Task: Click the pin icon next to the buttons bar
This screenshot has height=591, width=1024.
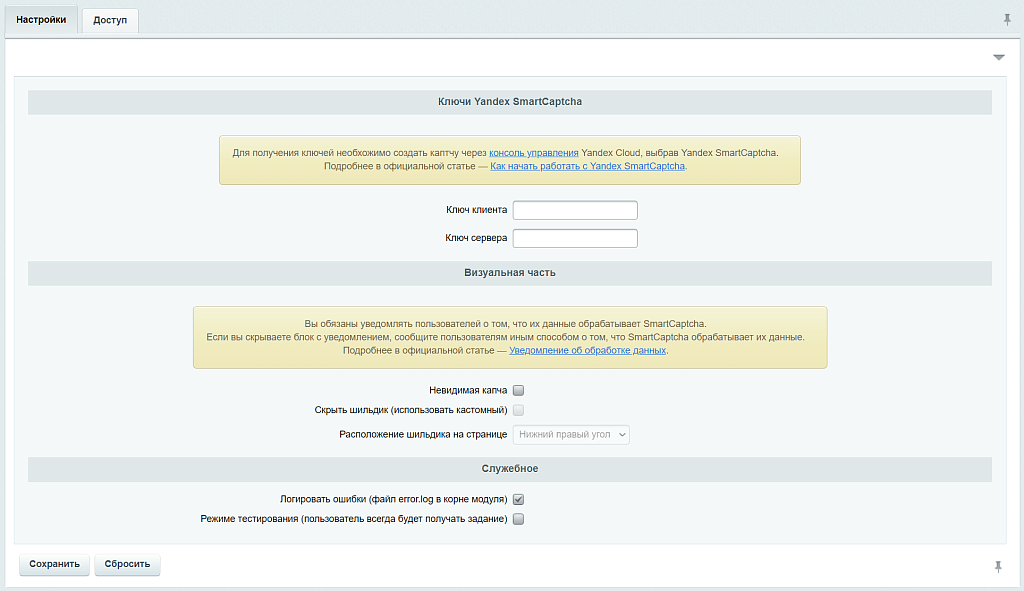Action: click(x=997, y=565)
